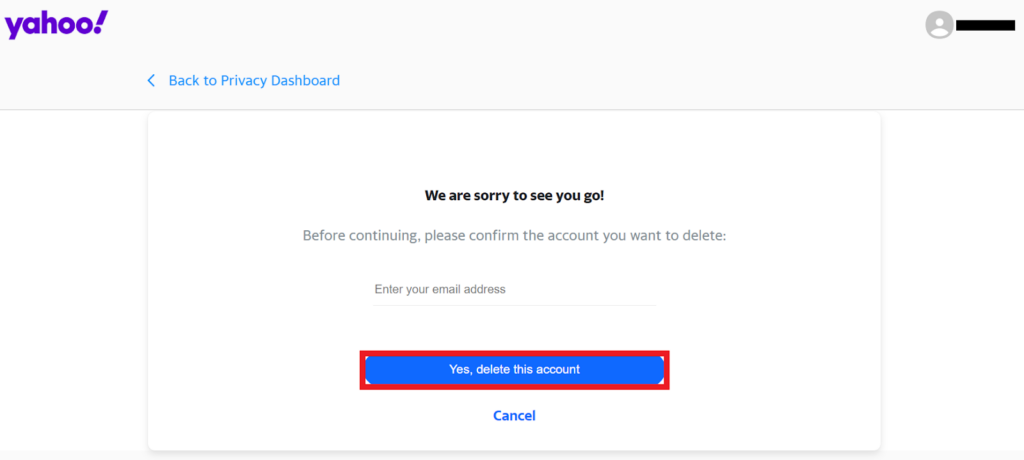Screen dimensions: 1024x460
Task: Click the back chevron arrow icon
Action: 151,80
